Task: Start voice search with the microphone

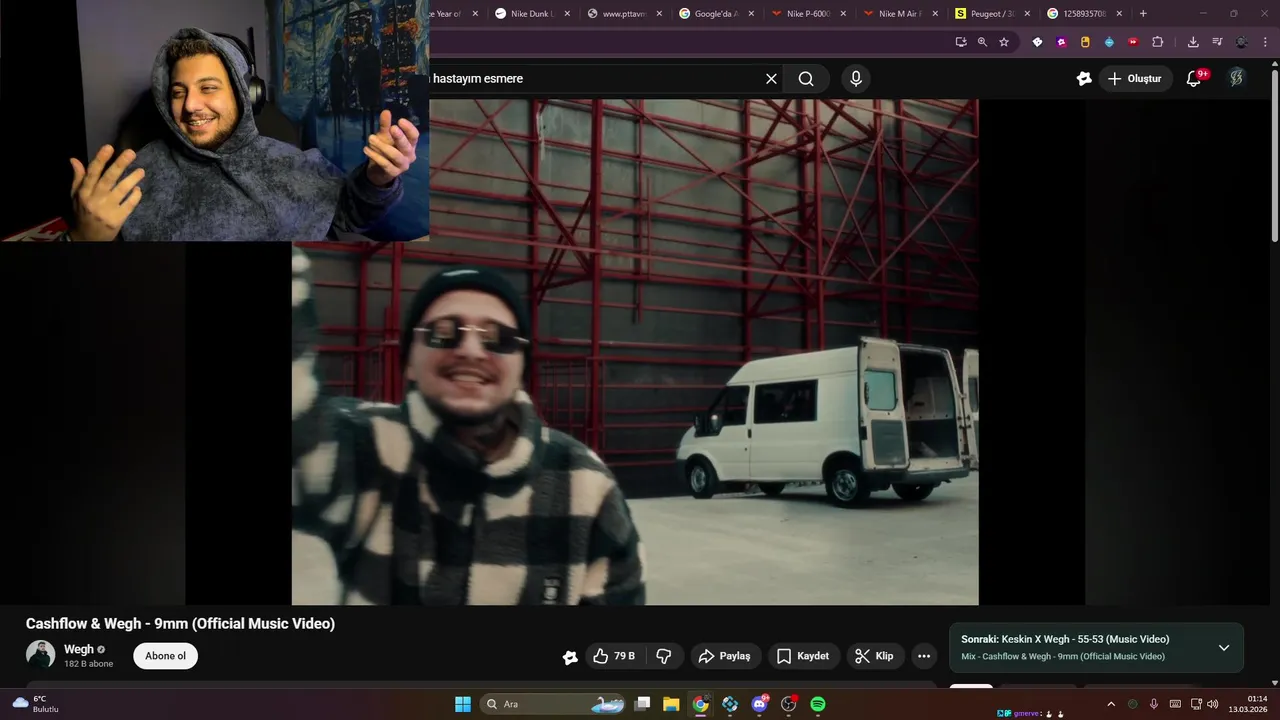Action: pyautogui.click(x=856, y=79)
